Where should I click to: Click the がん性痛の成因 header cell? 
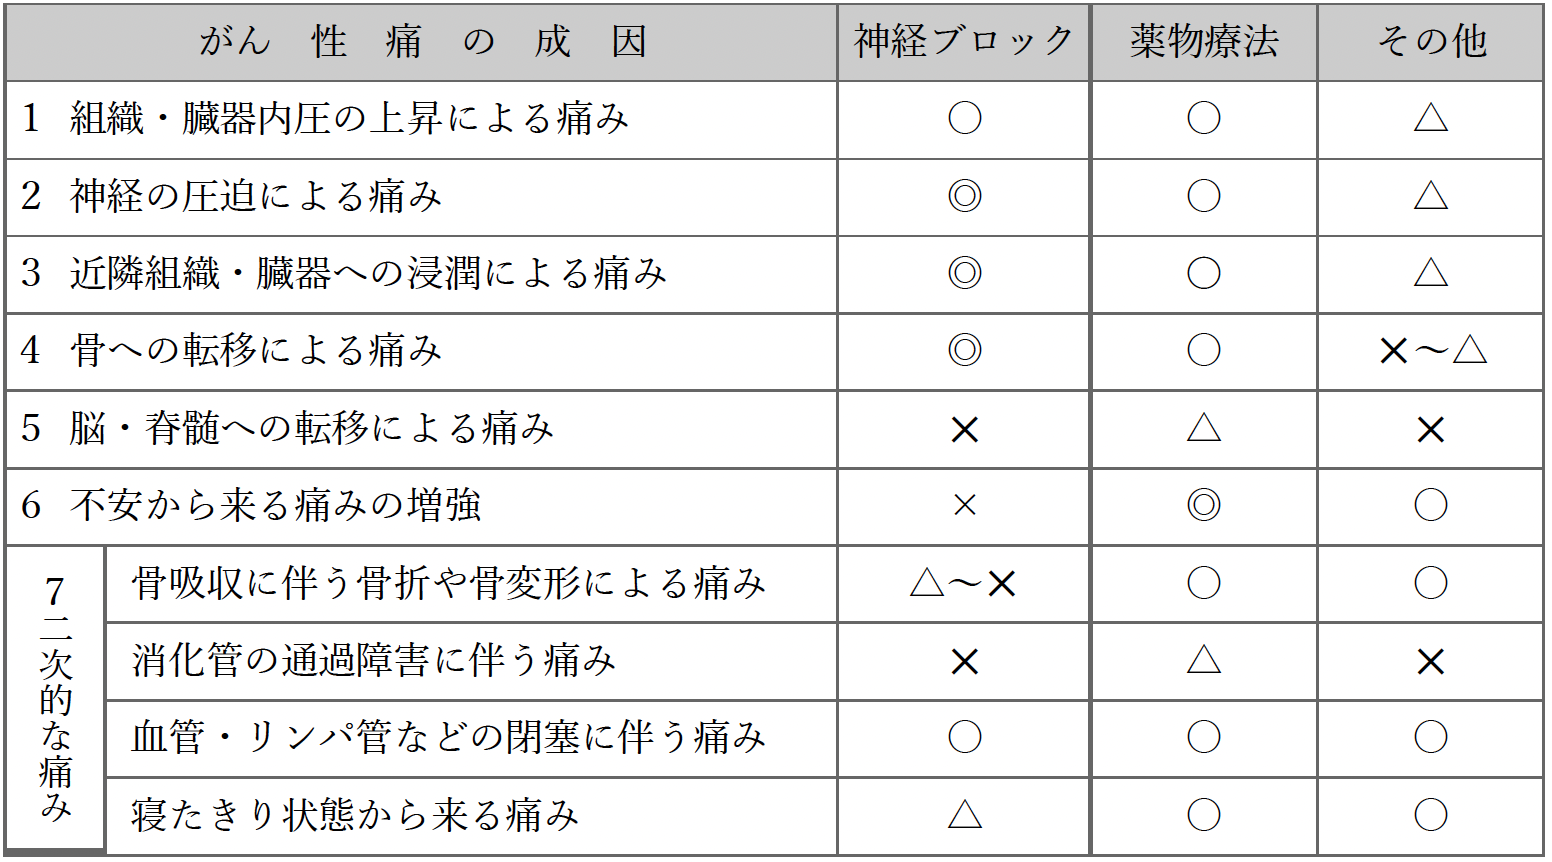[x=422, y=42]
